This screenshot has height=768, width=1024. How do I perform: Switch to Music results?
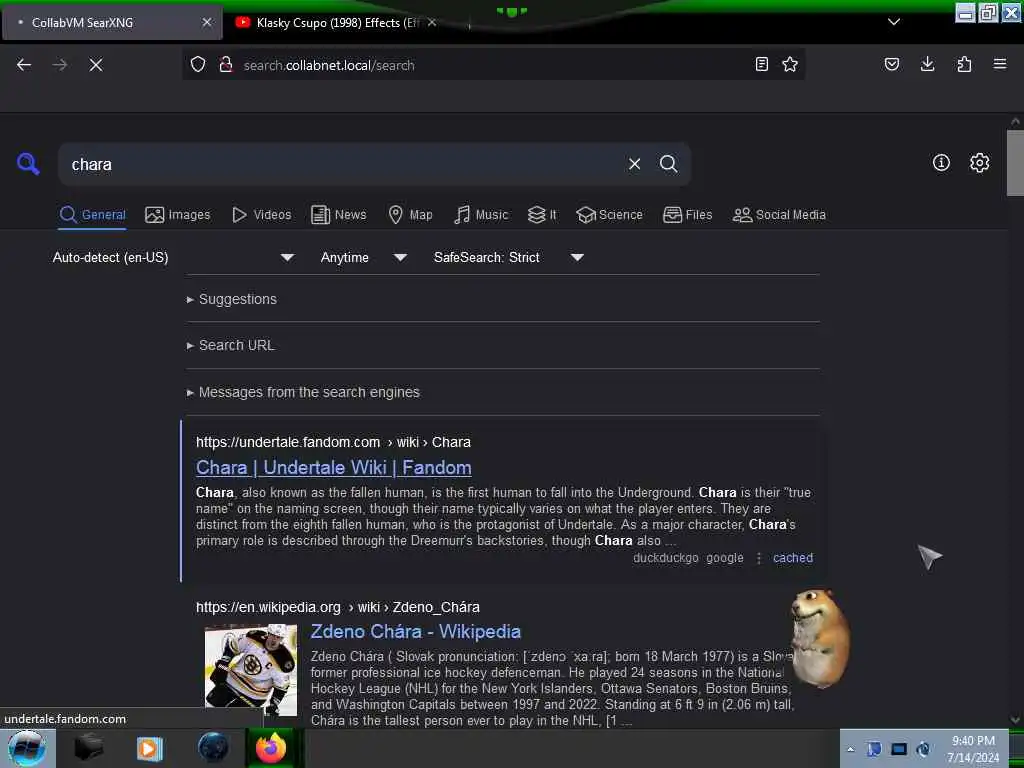481,215
